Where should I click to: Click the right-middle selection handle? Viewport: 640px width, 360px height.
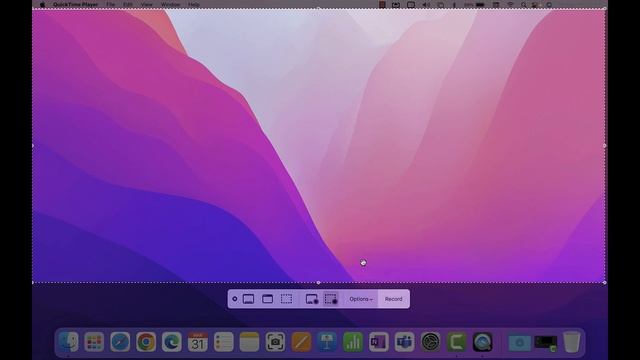(604, 145)
